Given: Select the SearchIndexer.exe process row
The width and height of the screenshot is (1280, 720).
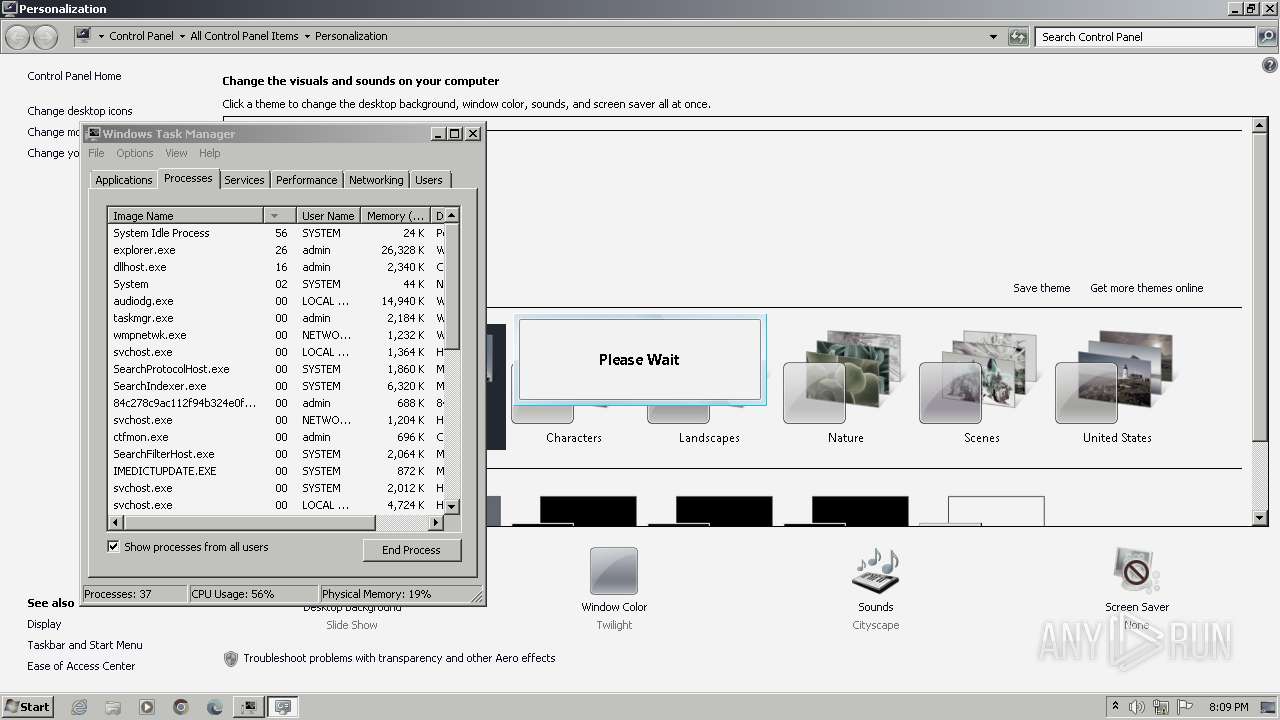Looking at the screenshot, I should click(275, 386).
